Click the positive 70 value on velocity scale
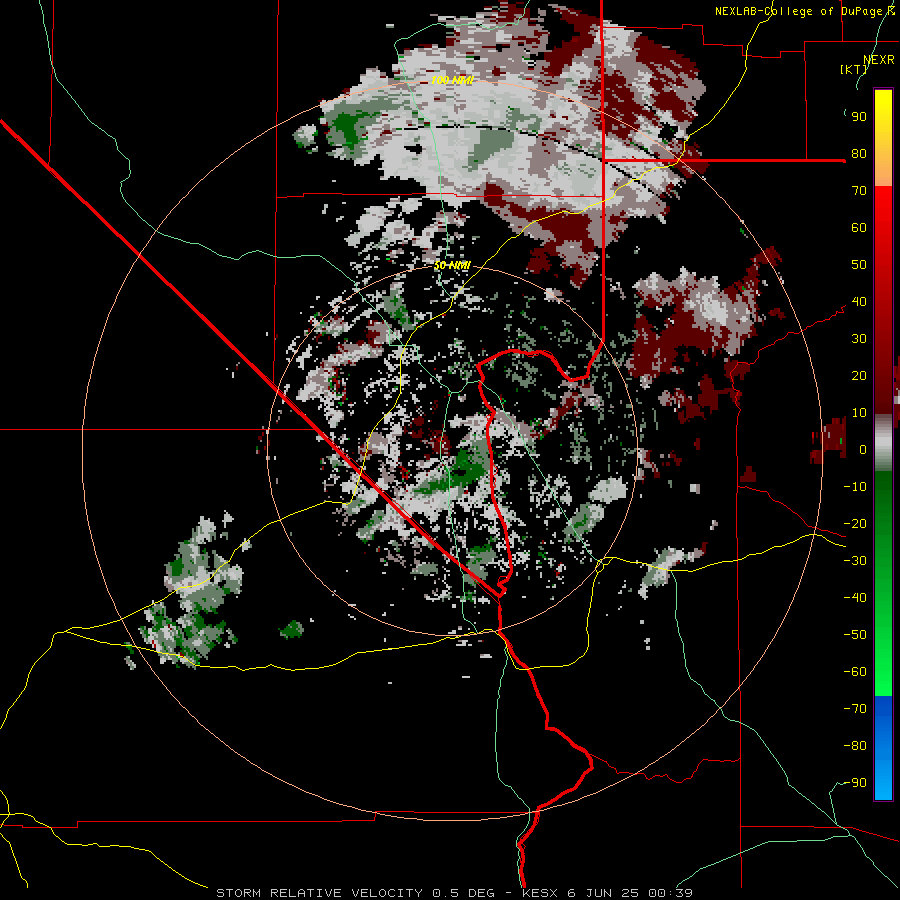Image resolution: width=900 pixels, height=900 pixels. (859, 191)
